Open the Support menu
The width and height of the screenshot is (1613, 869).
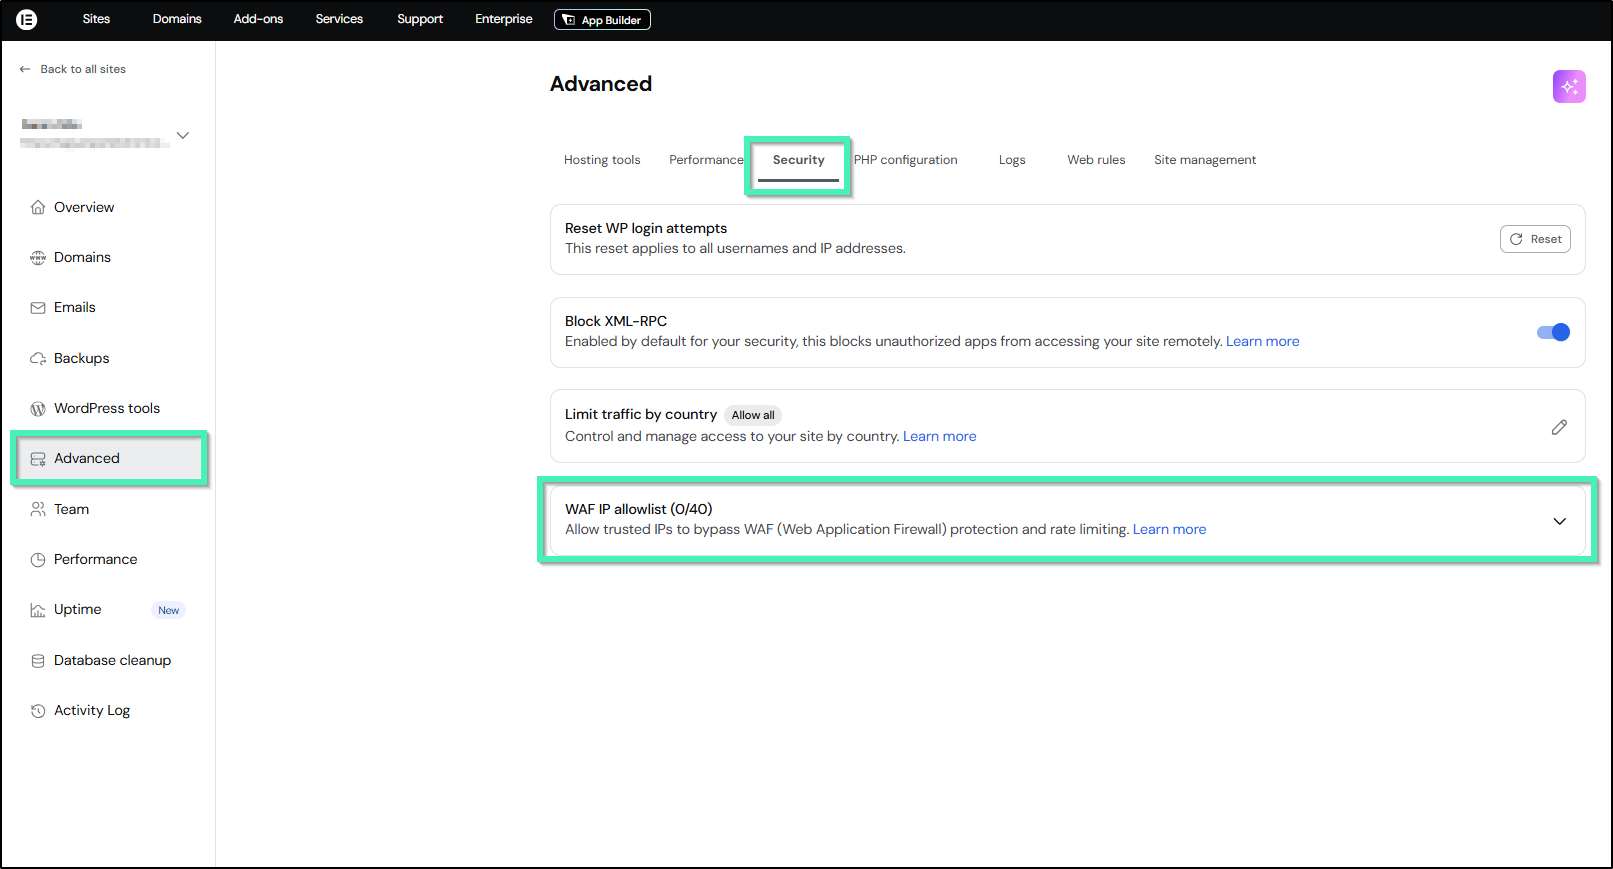coord(420,19)
